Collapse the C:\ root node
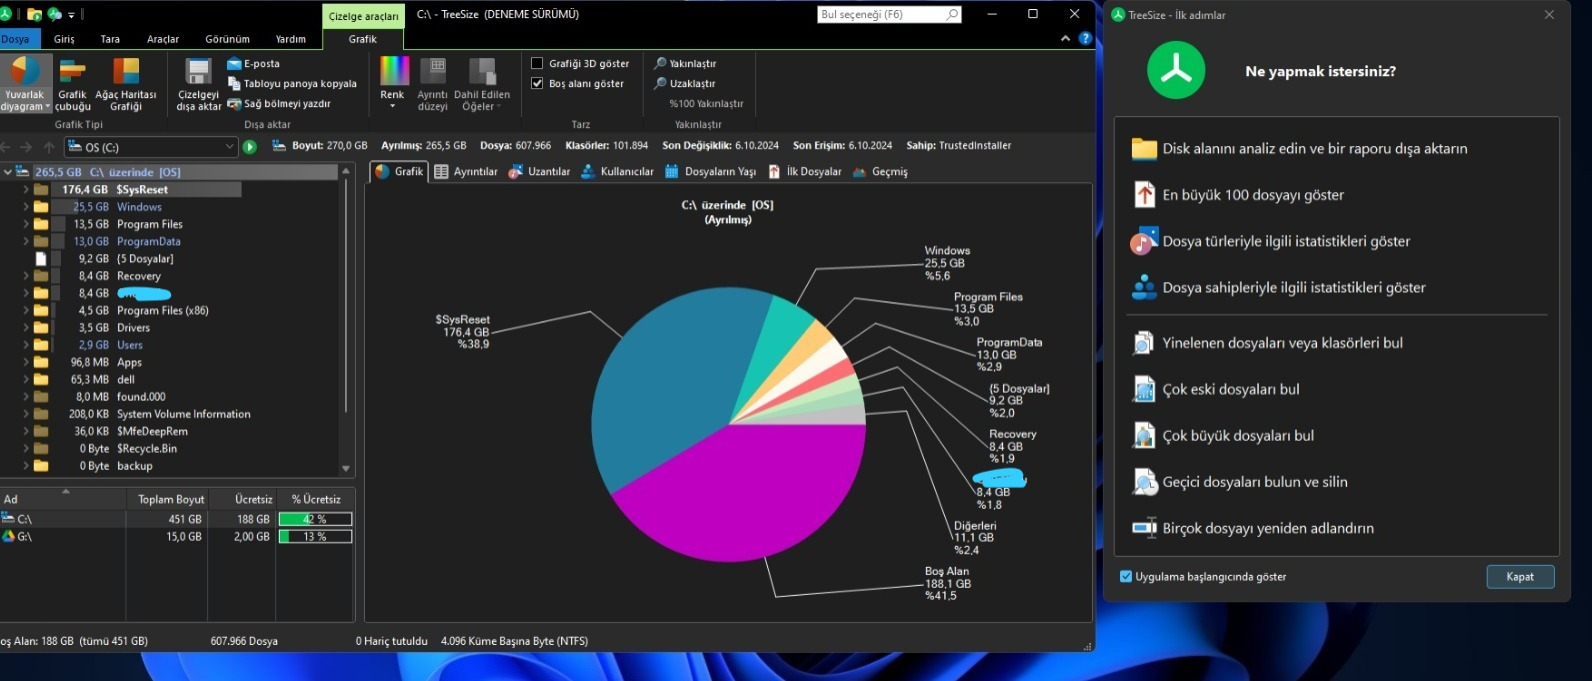The width and height of the screenshot is (1592, 681). [x=7, y=172]
